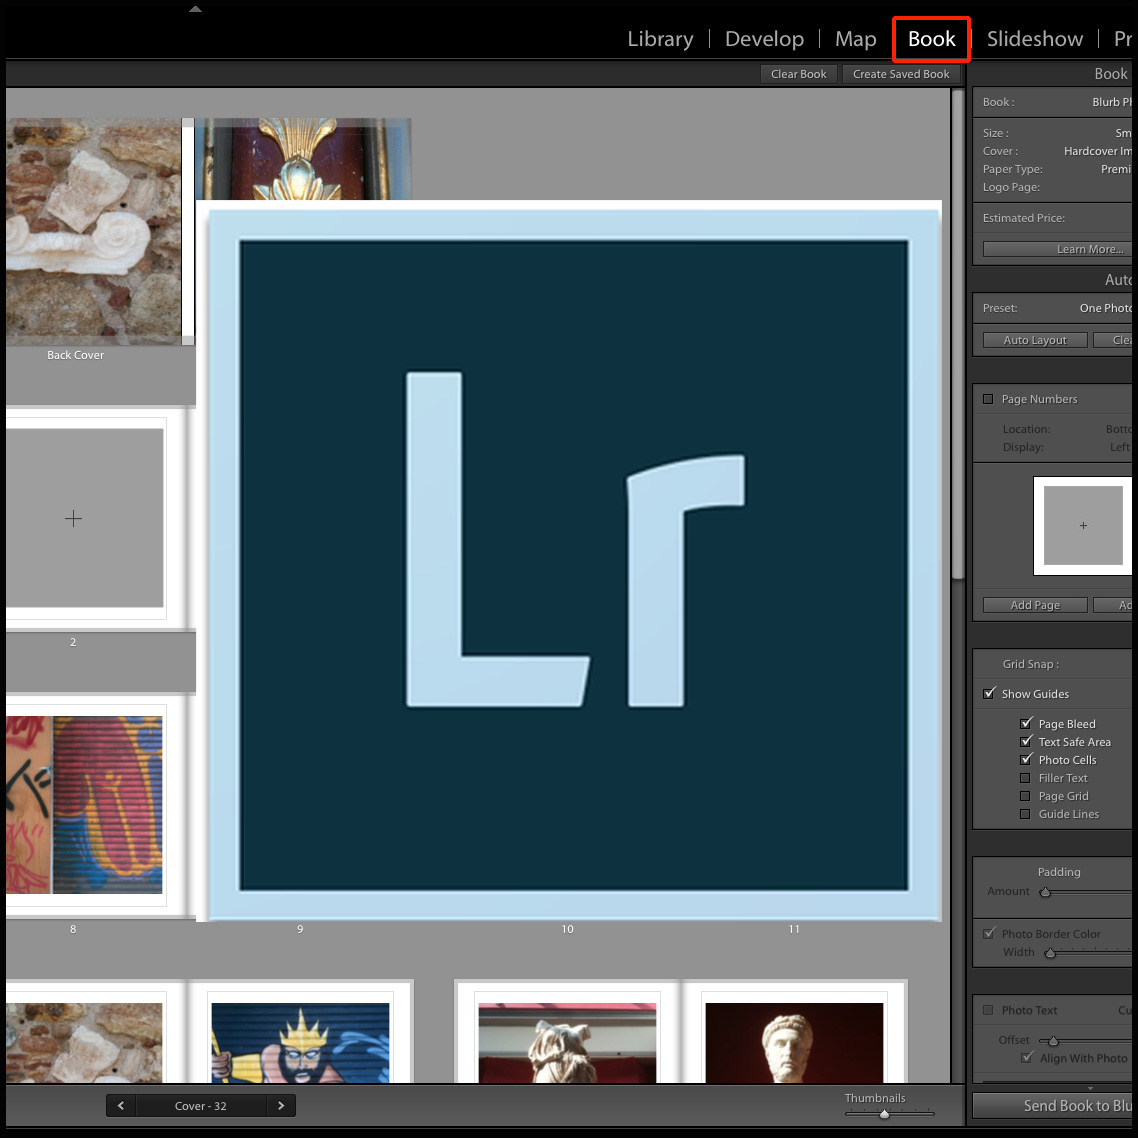Turn on Filler Text guide
This screenshot has width=1138, height=1138.
[1025, 778]
